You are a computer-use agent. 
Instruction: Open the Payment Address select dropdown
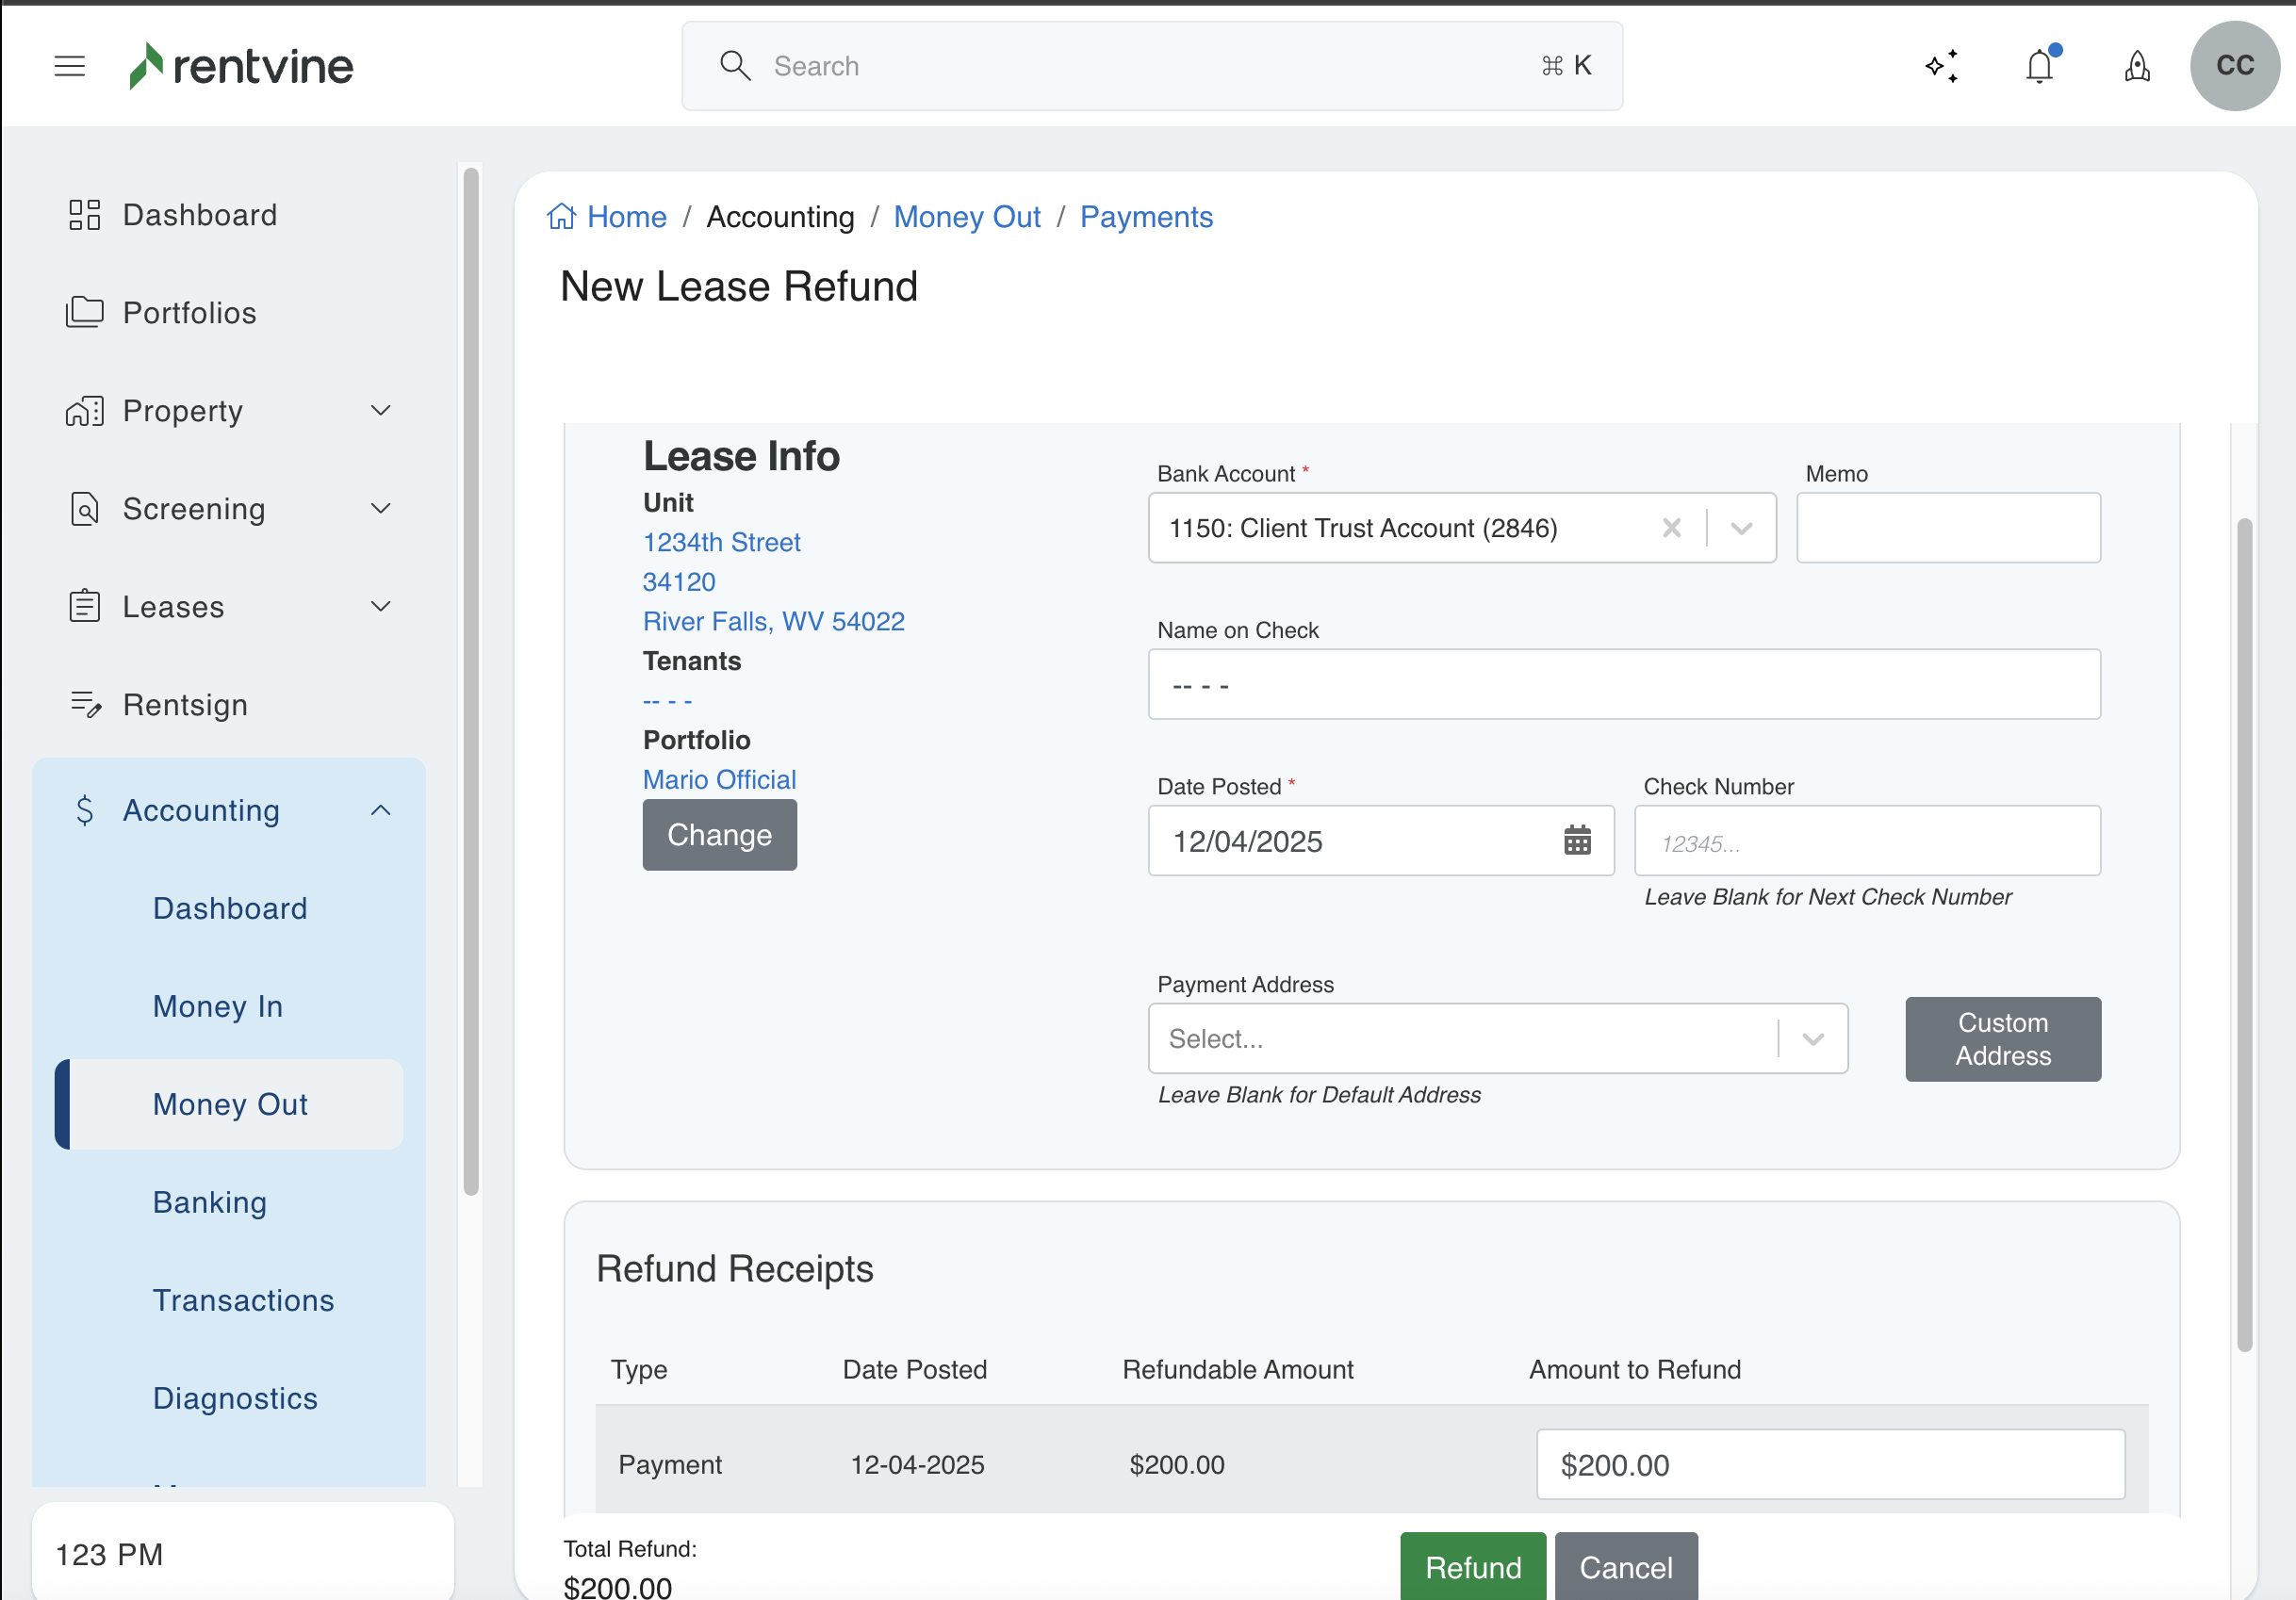pyautogui.click(x=1812, y=1039)
